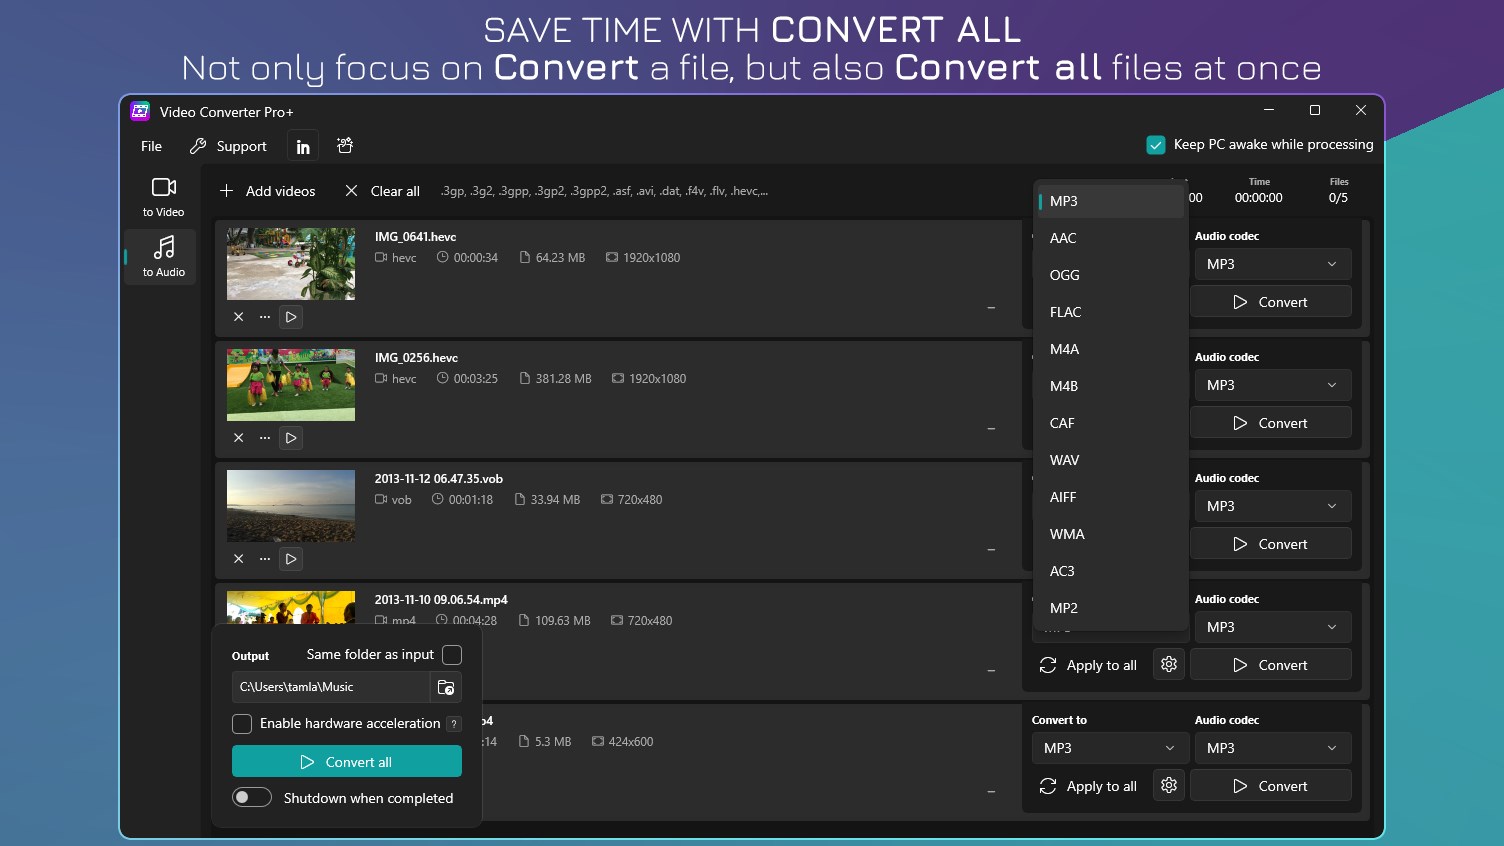This screenshot has height=846, width=1504.
Task: Click Add videos button
Action: pos(267,191)
